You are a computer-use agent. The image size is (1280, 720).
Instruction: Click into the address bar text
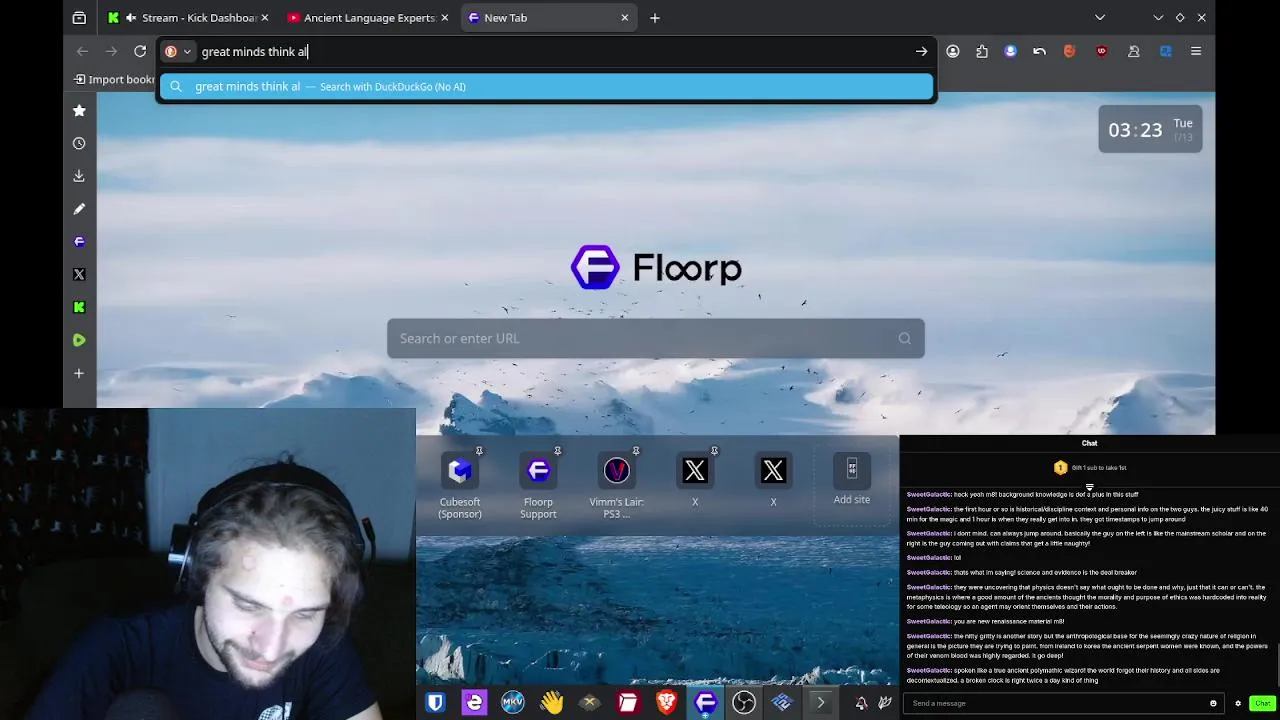tap(255, 51)
